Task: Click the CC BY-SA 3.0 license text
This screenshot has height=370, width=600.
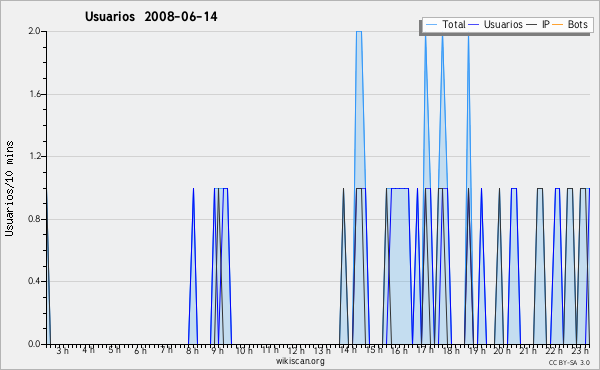Action: point(569,363)
